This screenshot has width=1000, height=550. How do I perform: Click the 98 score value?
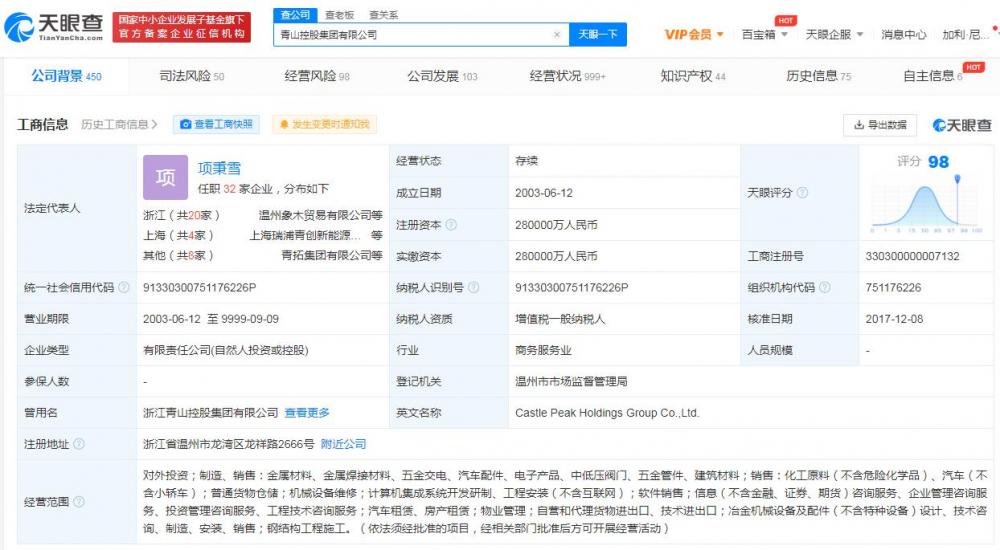pyautogui.click(x=938, y=162)
